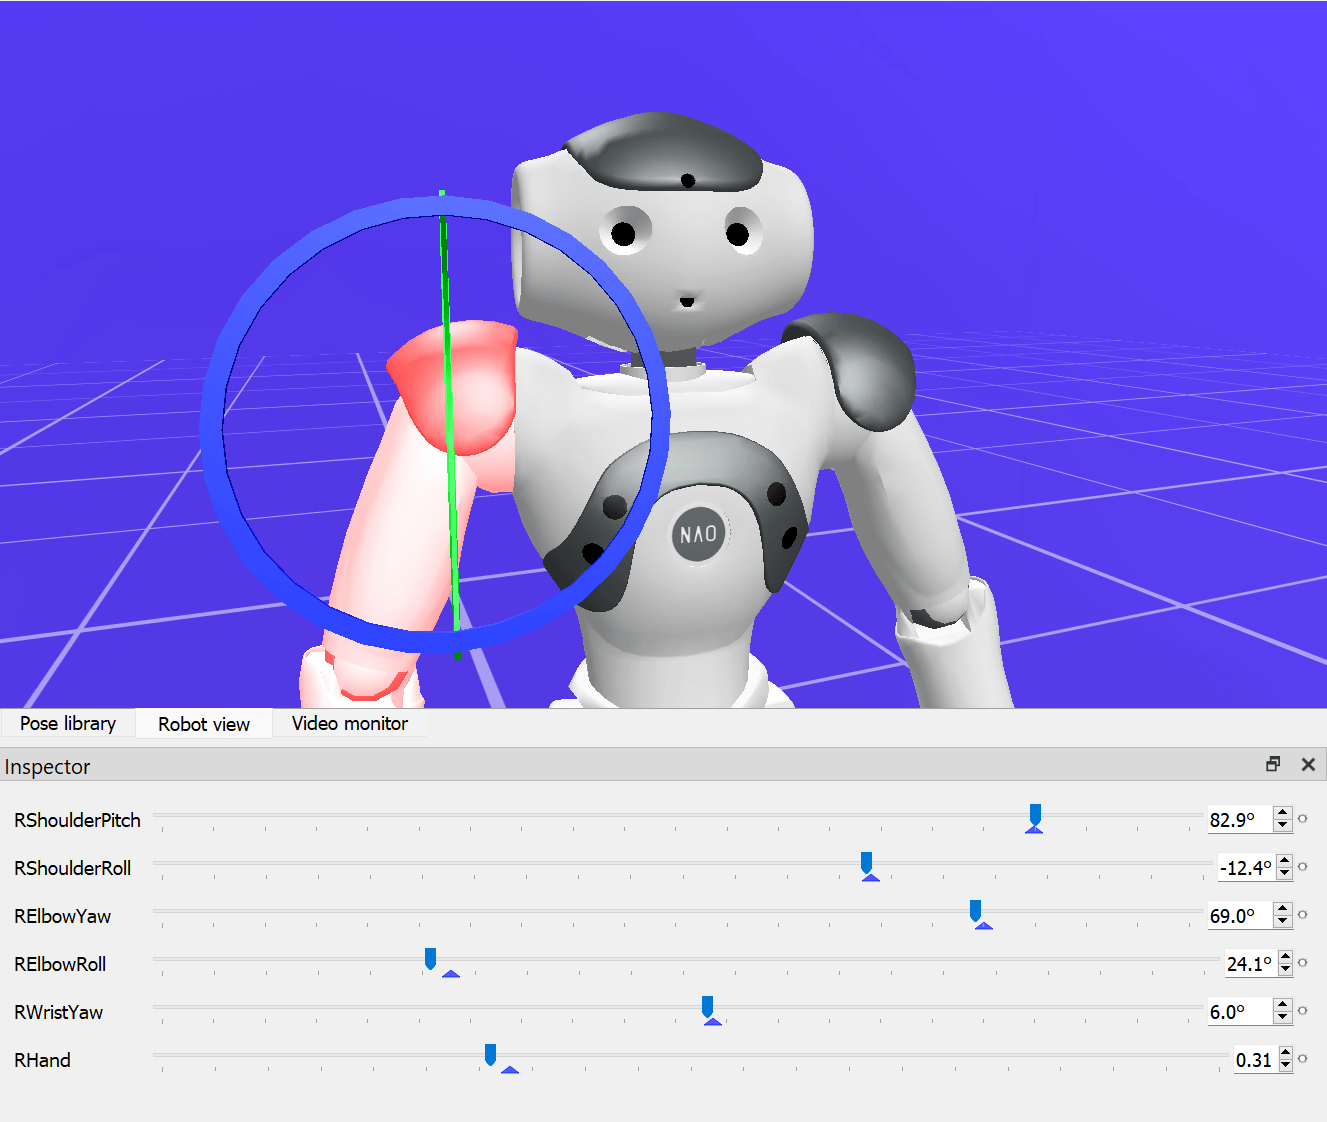Click the NAO chest button on robot
The height and width of the screenshot is (1122, 1327).
[699, 533]
